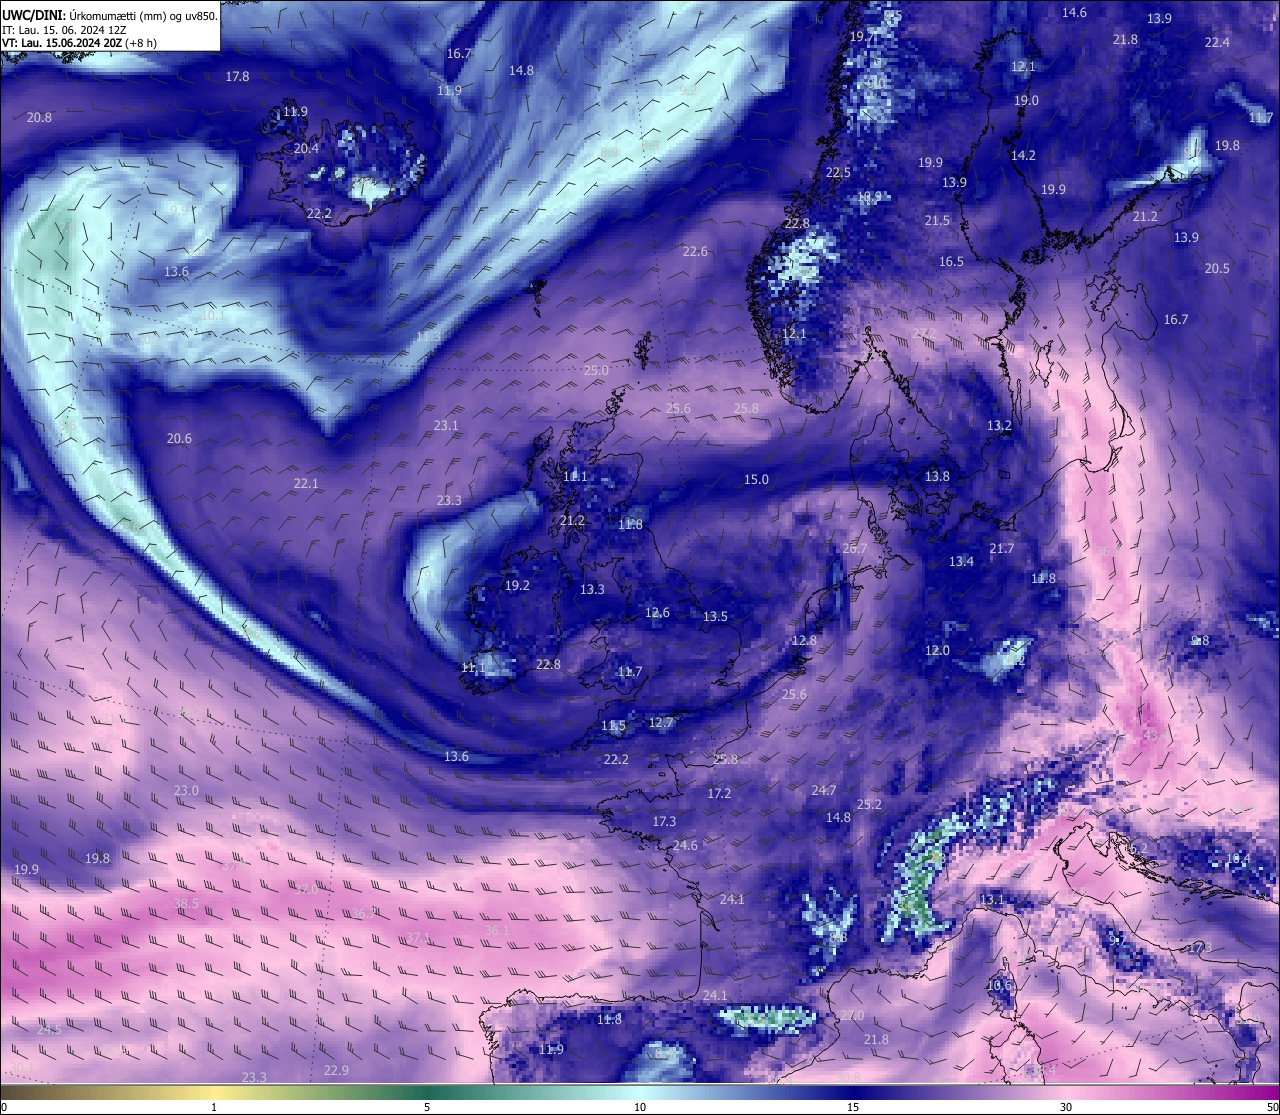Click the 22.4 value label
This screenshot has width=1280, height=1115.
coord(1217,43)
